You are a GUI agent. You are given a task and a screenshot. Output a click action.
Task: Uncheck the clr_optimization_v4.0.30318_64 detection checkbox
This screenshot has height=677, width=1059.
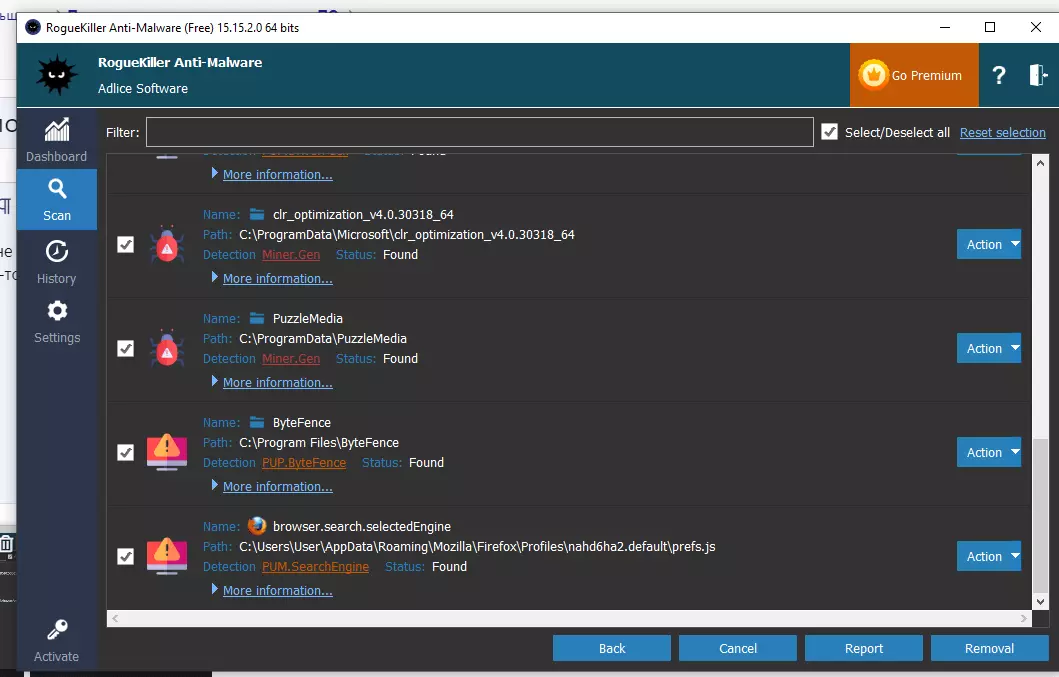point(126,244)
